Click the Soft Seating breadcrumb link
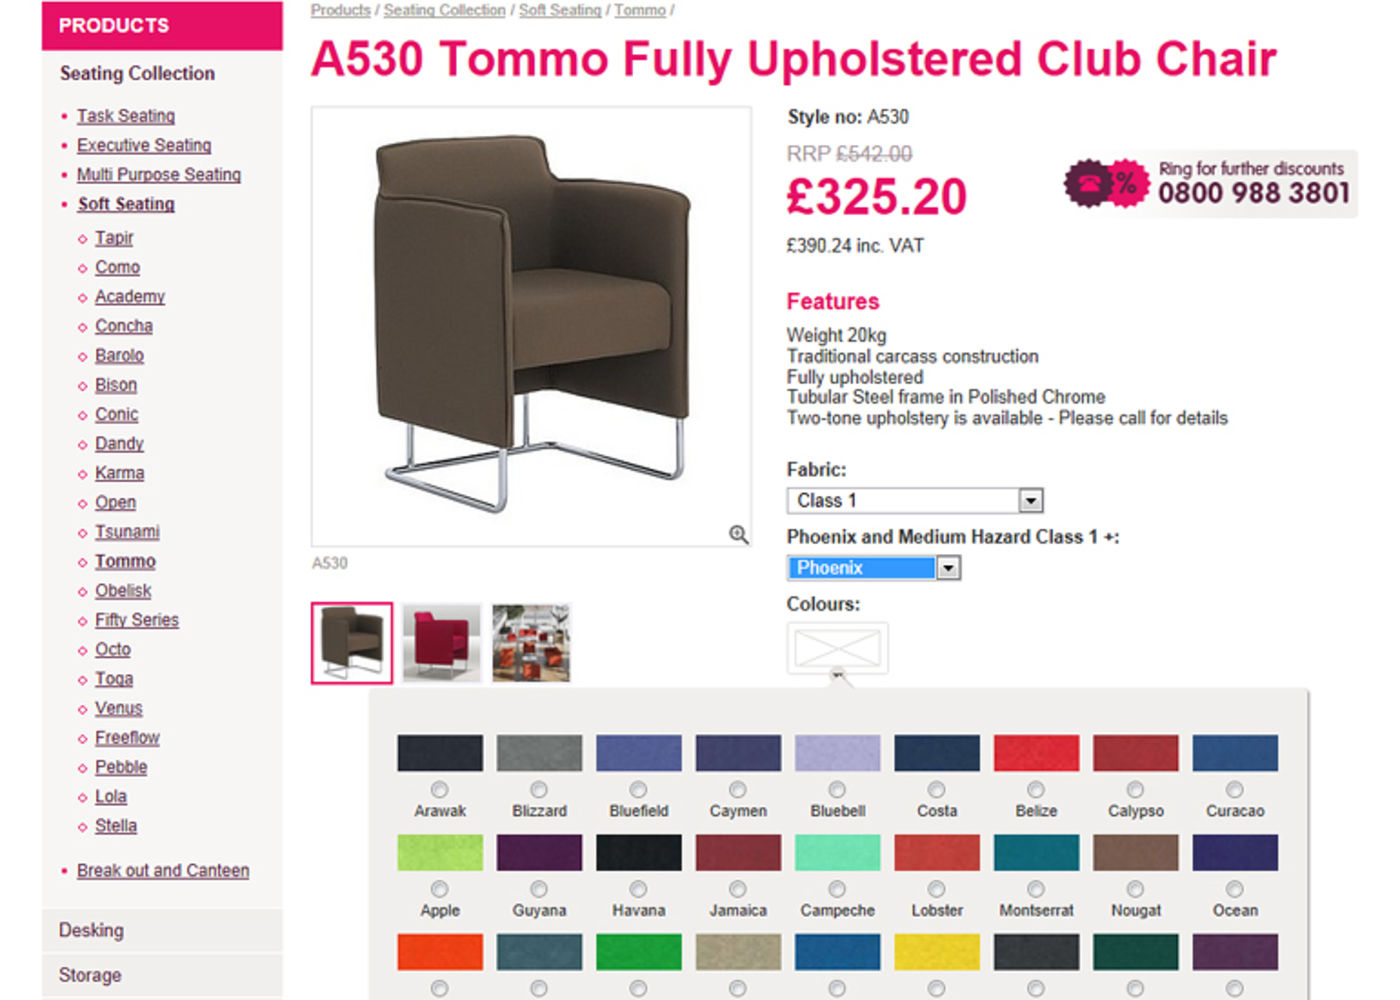Viewport: 1400px width, 1000px height. pyautogui.click(x=560, y=10)
